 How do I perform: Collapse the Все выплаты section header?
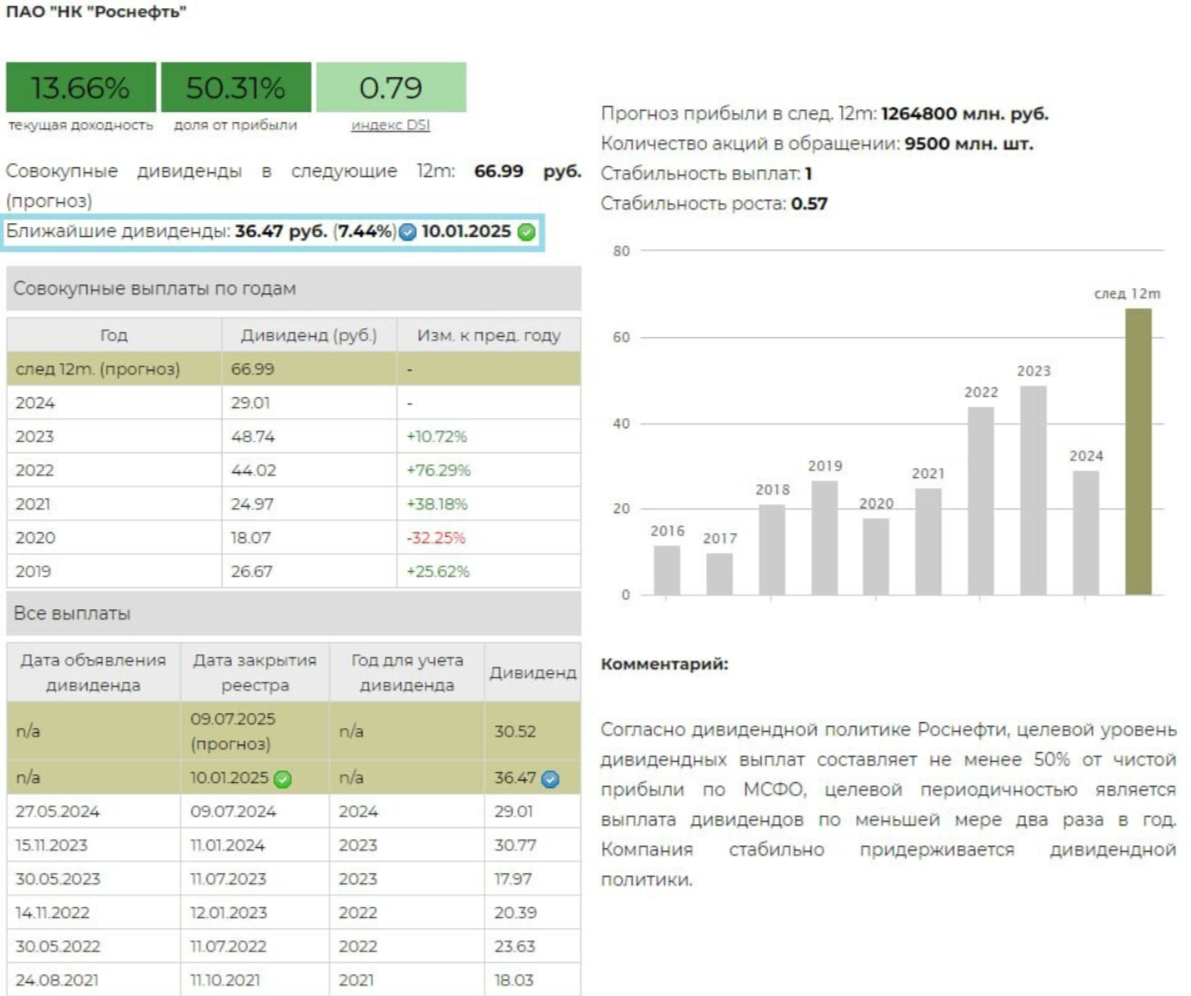point(293,613)
